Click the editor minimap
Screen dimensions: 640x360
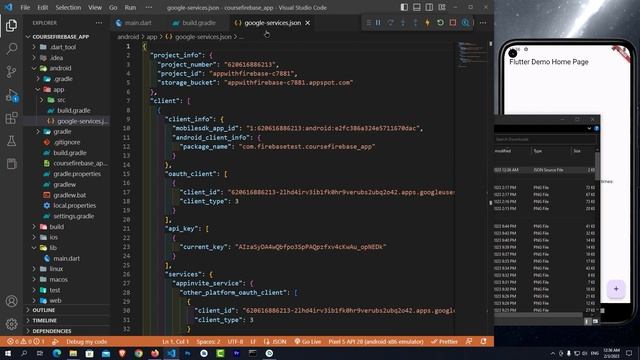click(x=472, y=54)
